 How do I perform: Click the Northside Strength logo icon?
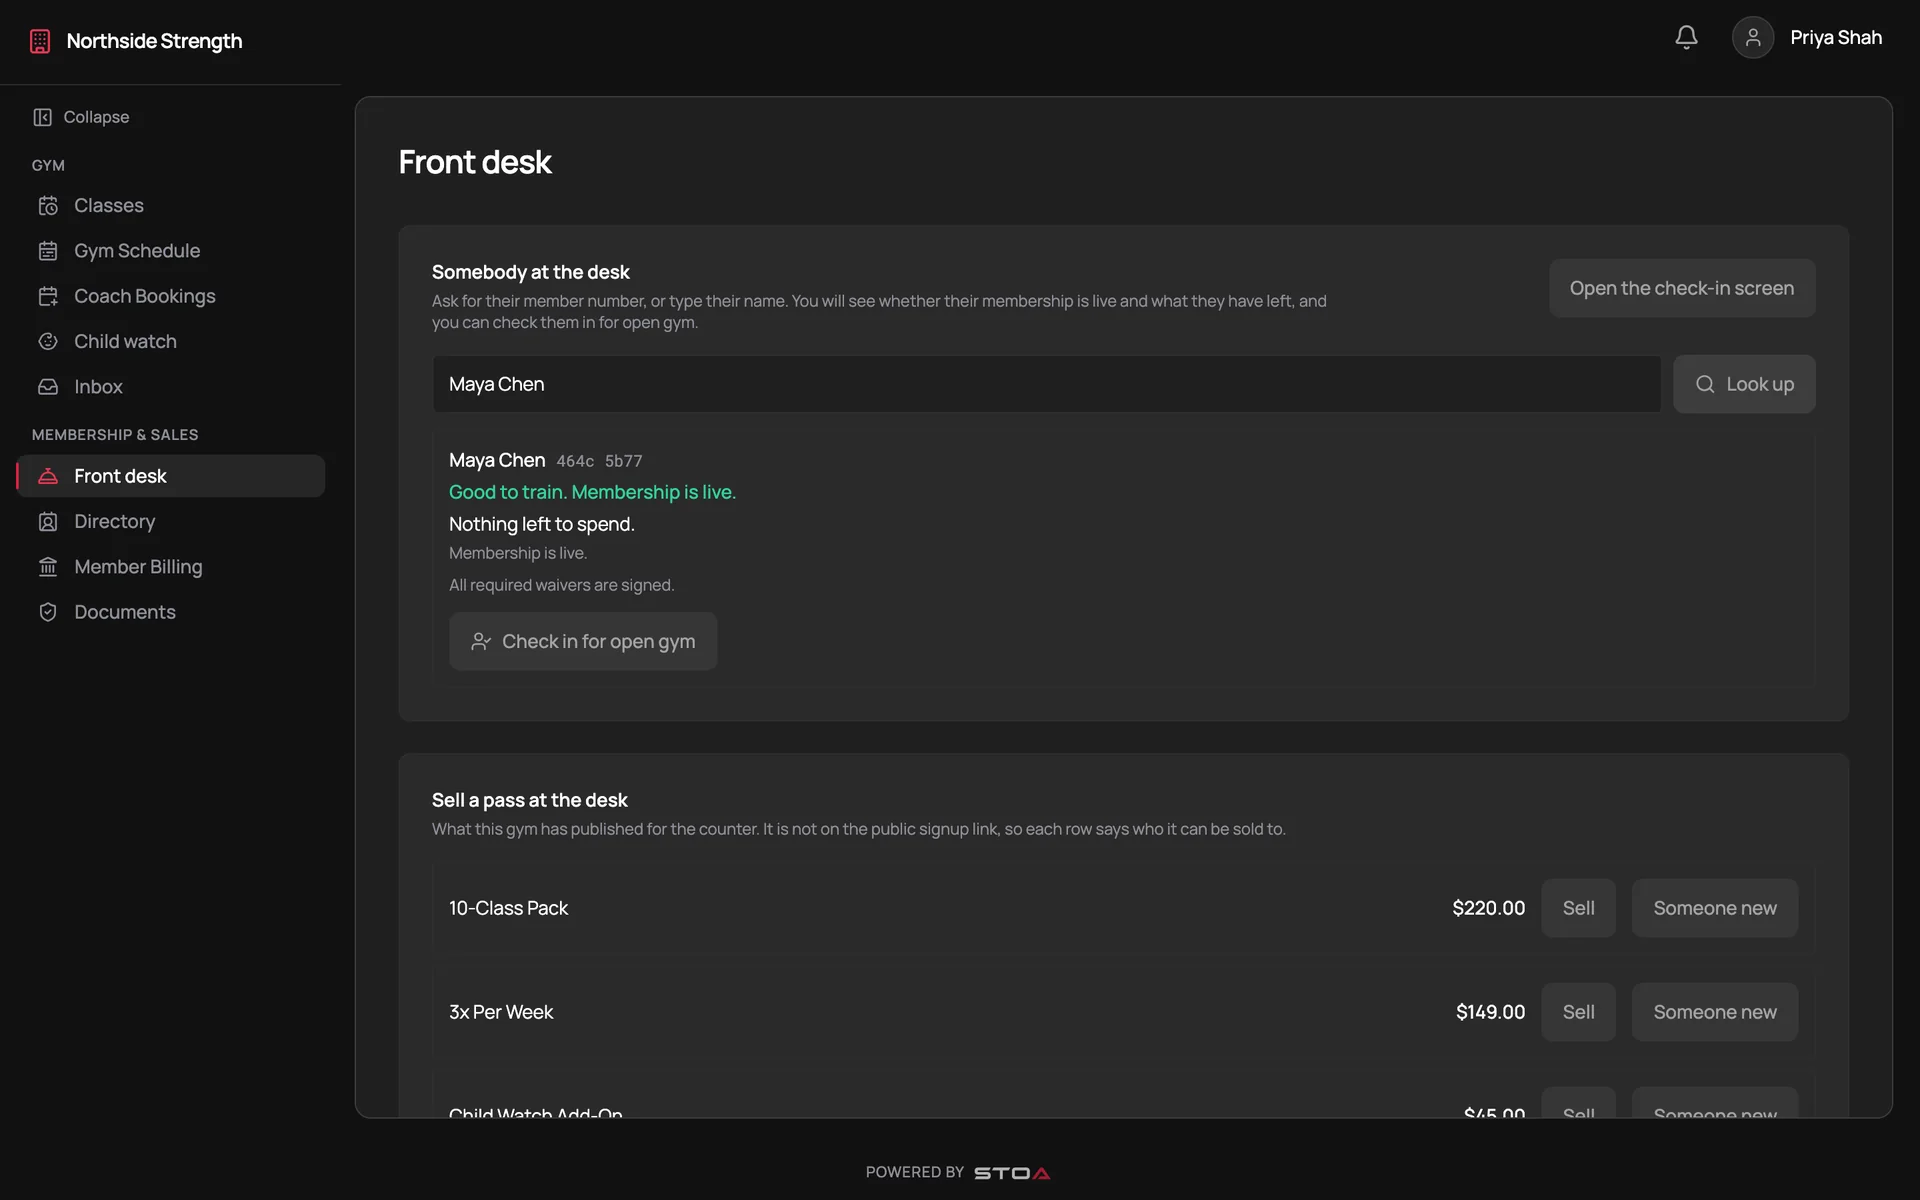40,41
